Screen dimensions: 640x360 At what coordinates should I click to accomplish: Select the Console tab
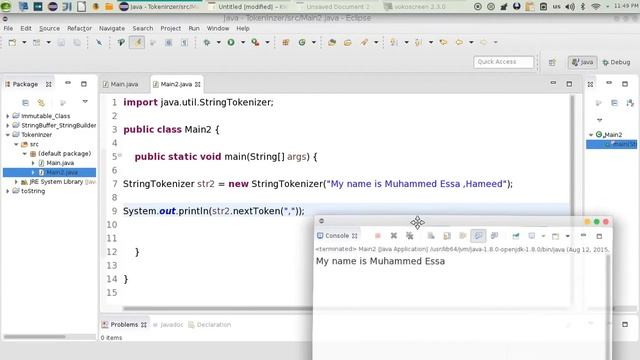coord(337,236)
